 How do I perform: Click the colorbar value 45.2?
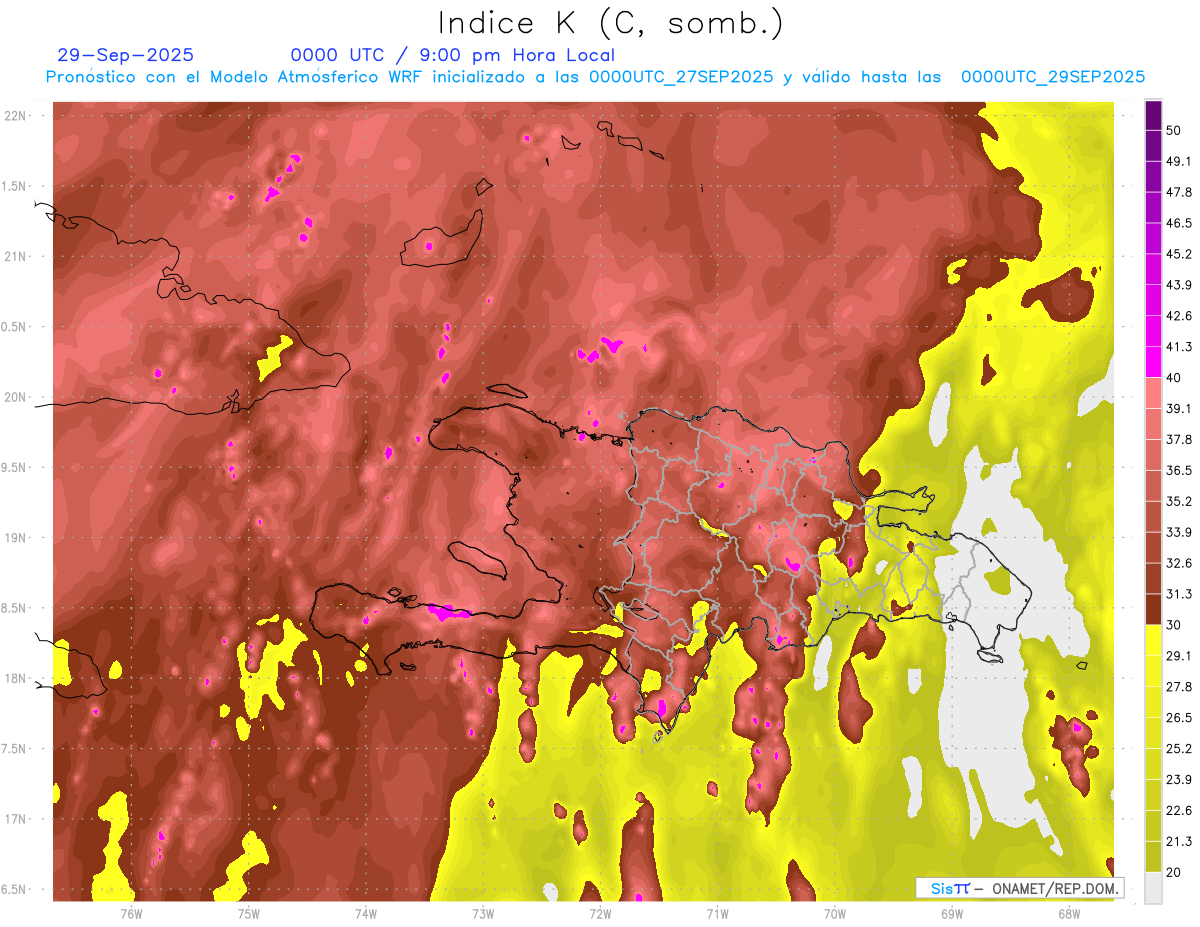(x=1179, y=254)
